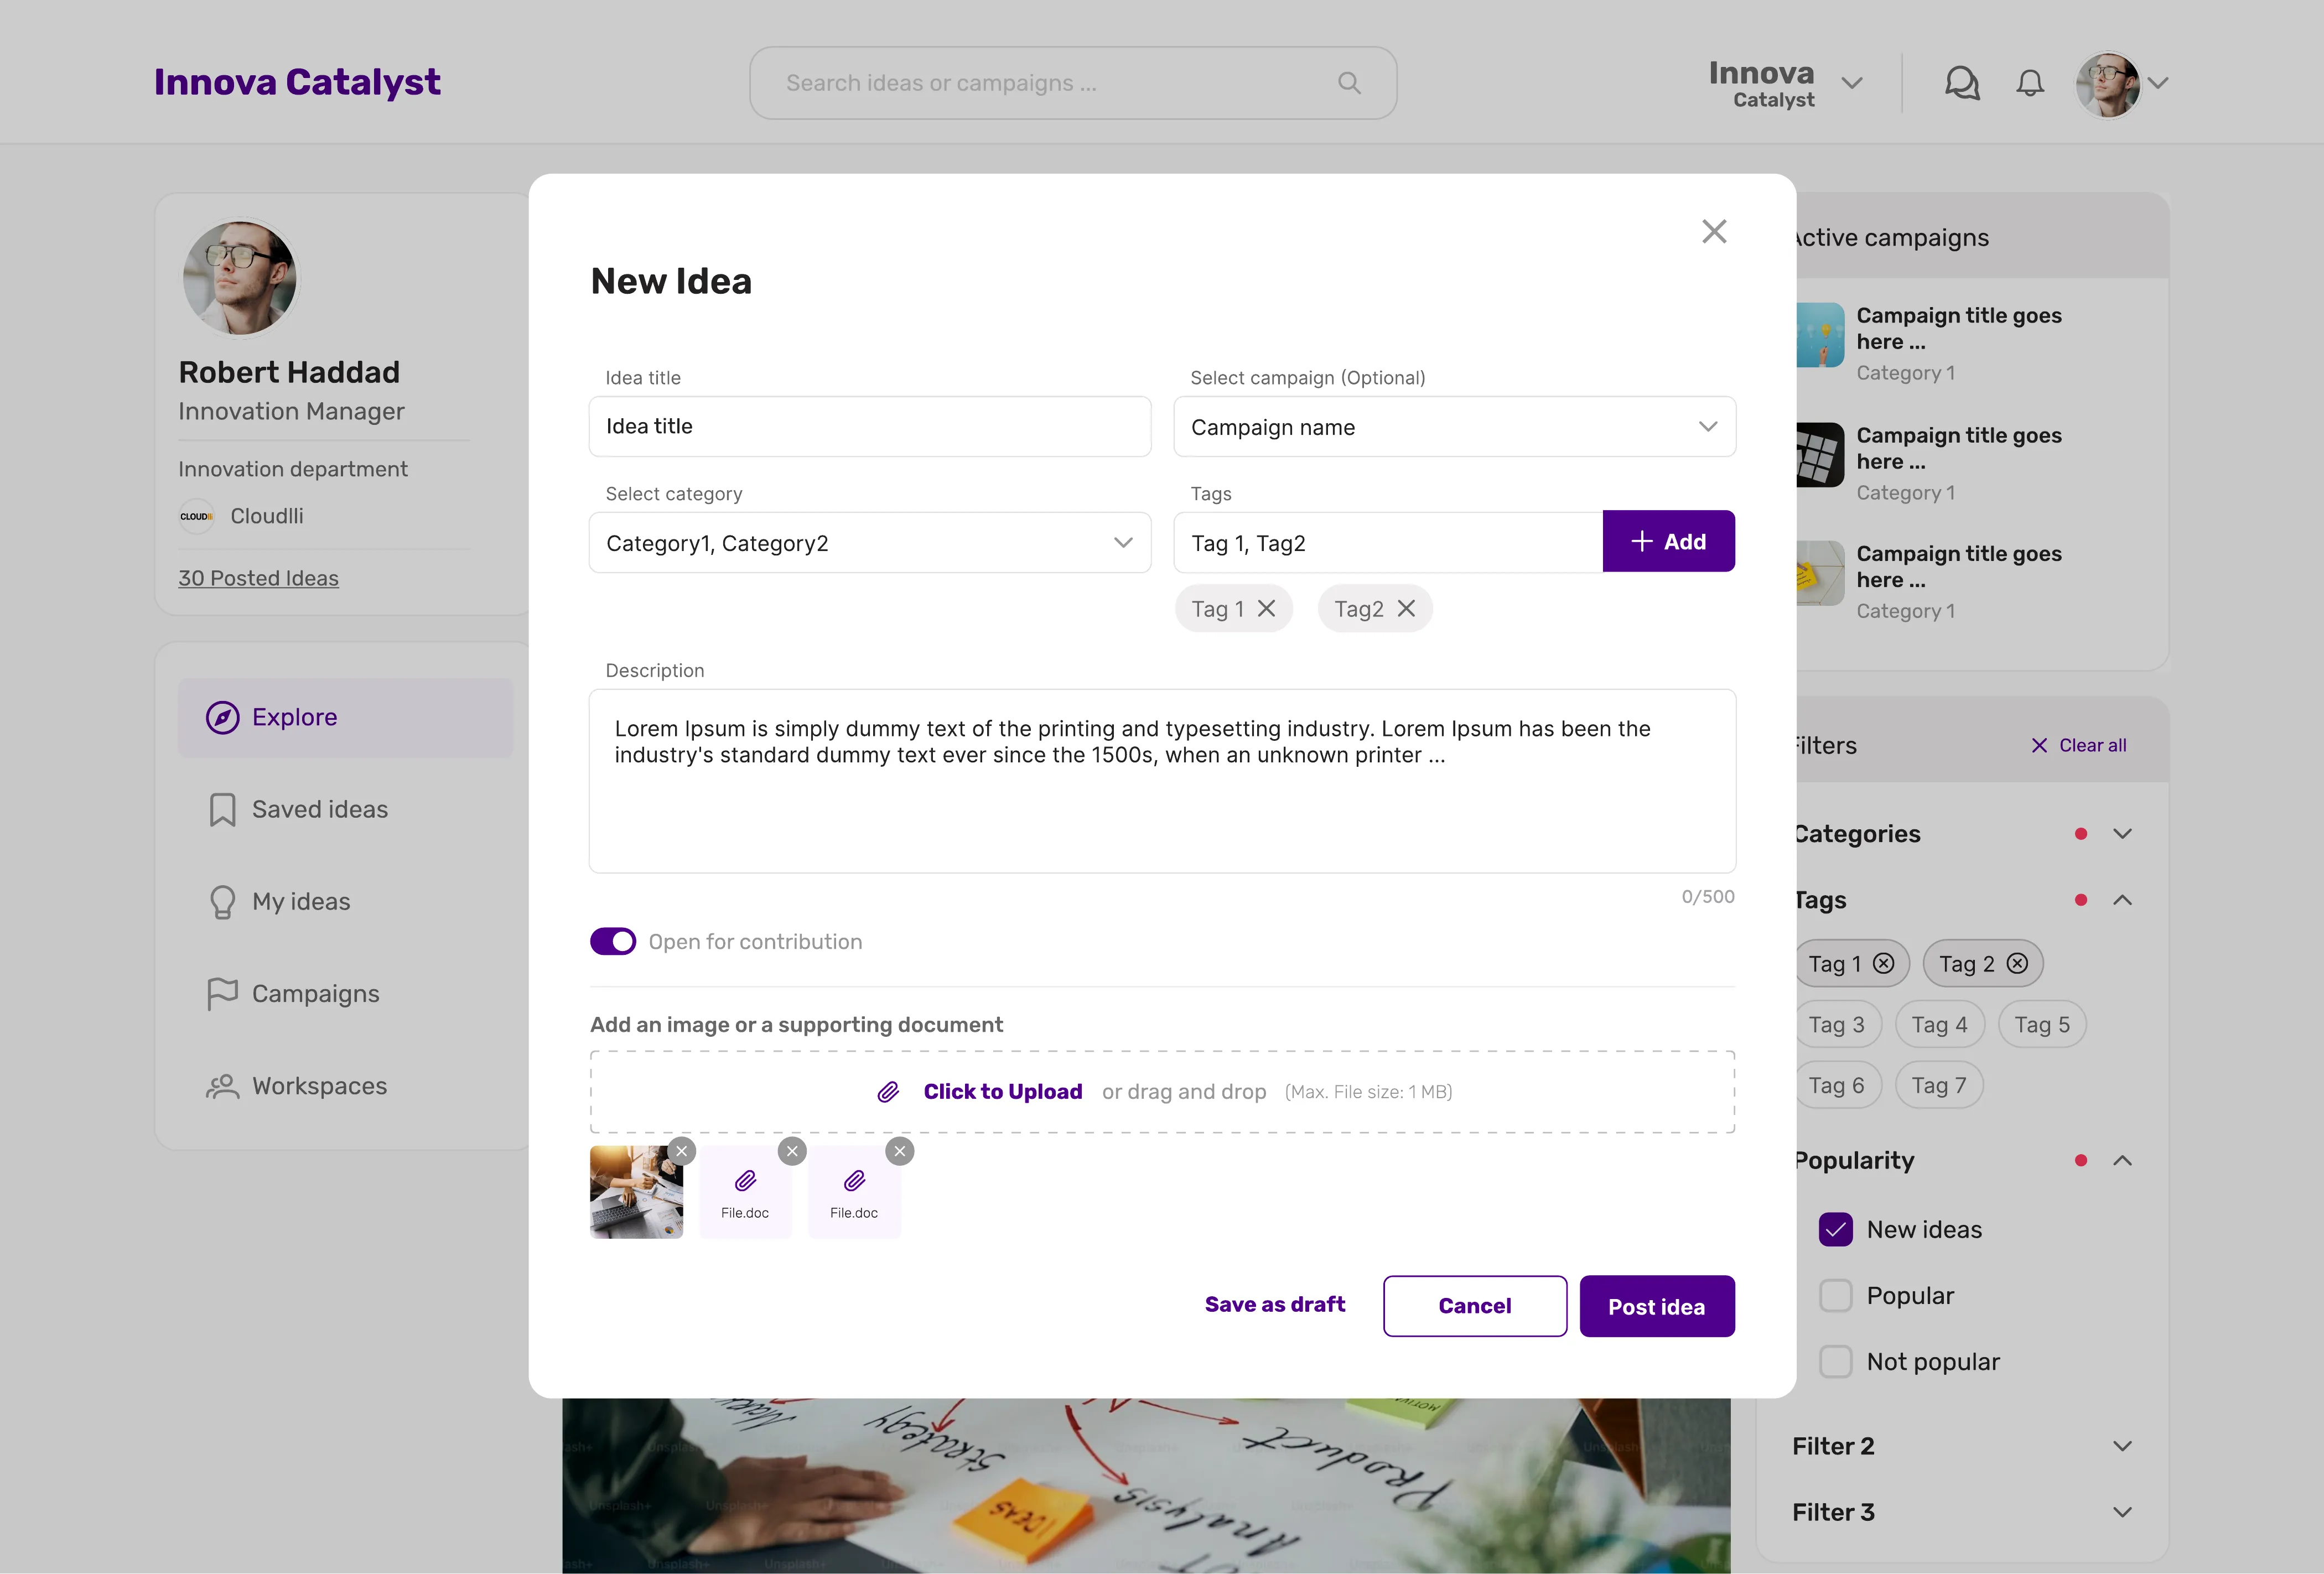Click Save as draft
The height and width of the screenshot is (1574, 2324).
[x=1274, y=1305]
